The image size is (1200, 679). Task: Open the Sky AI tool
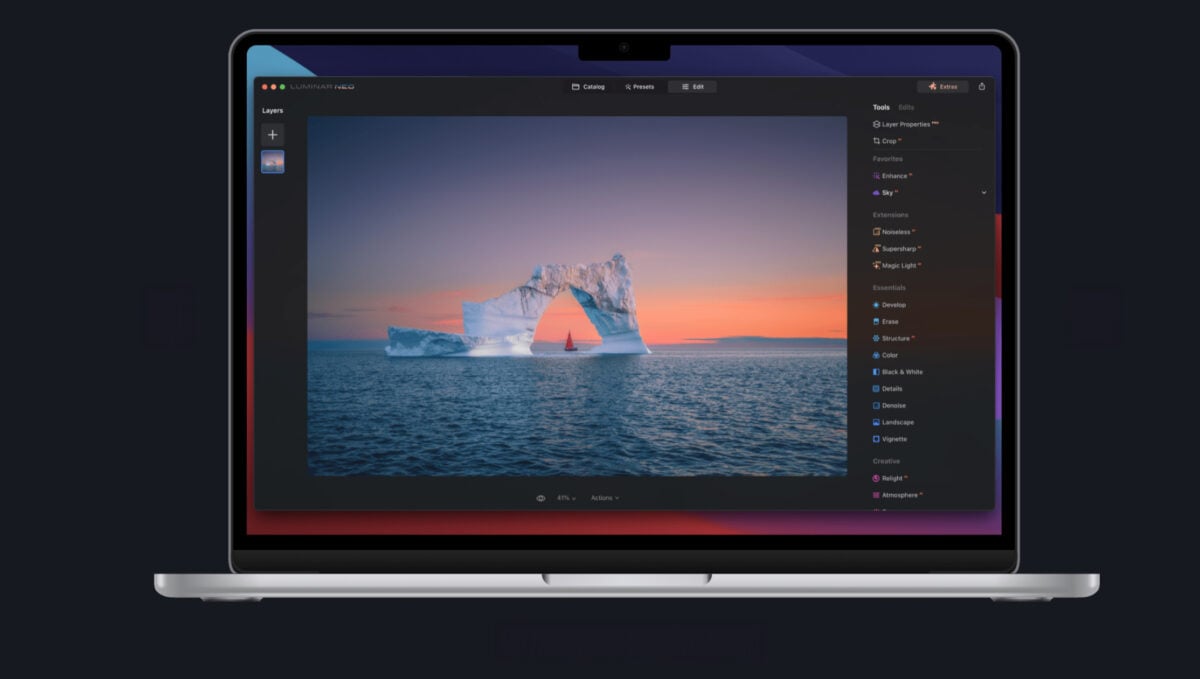(885, 192)
